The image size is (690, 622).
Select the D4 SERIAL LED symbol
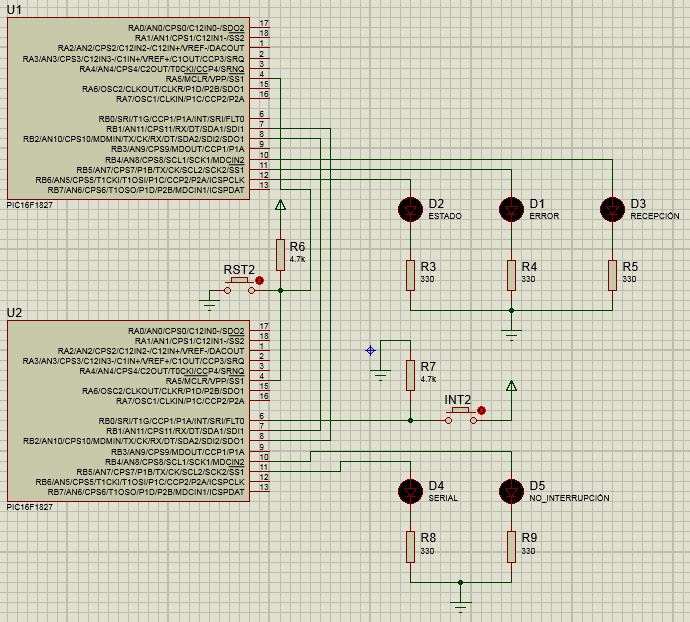(410, 491)
